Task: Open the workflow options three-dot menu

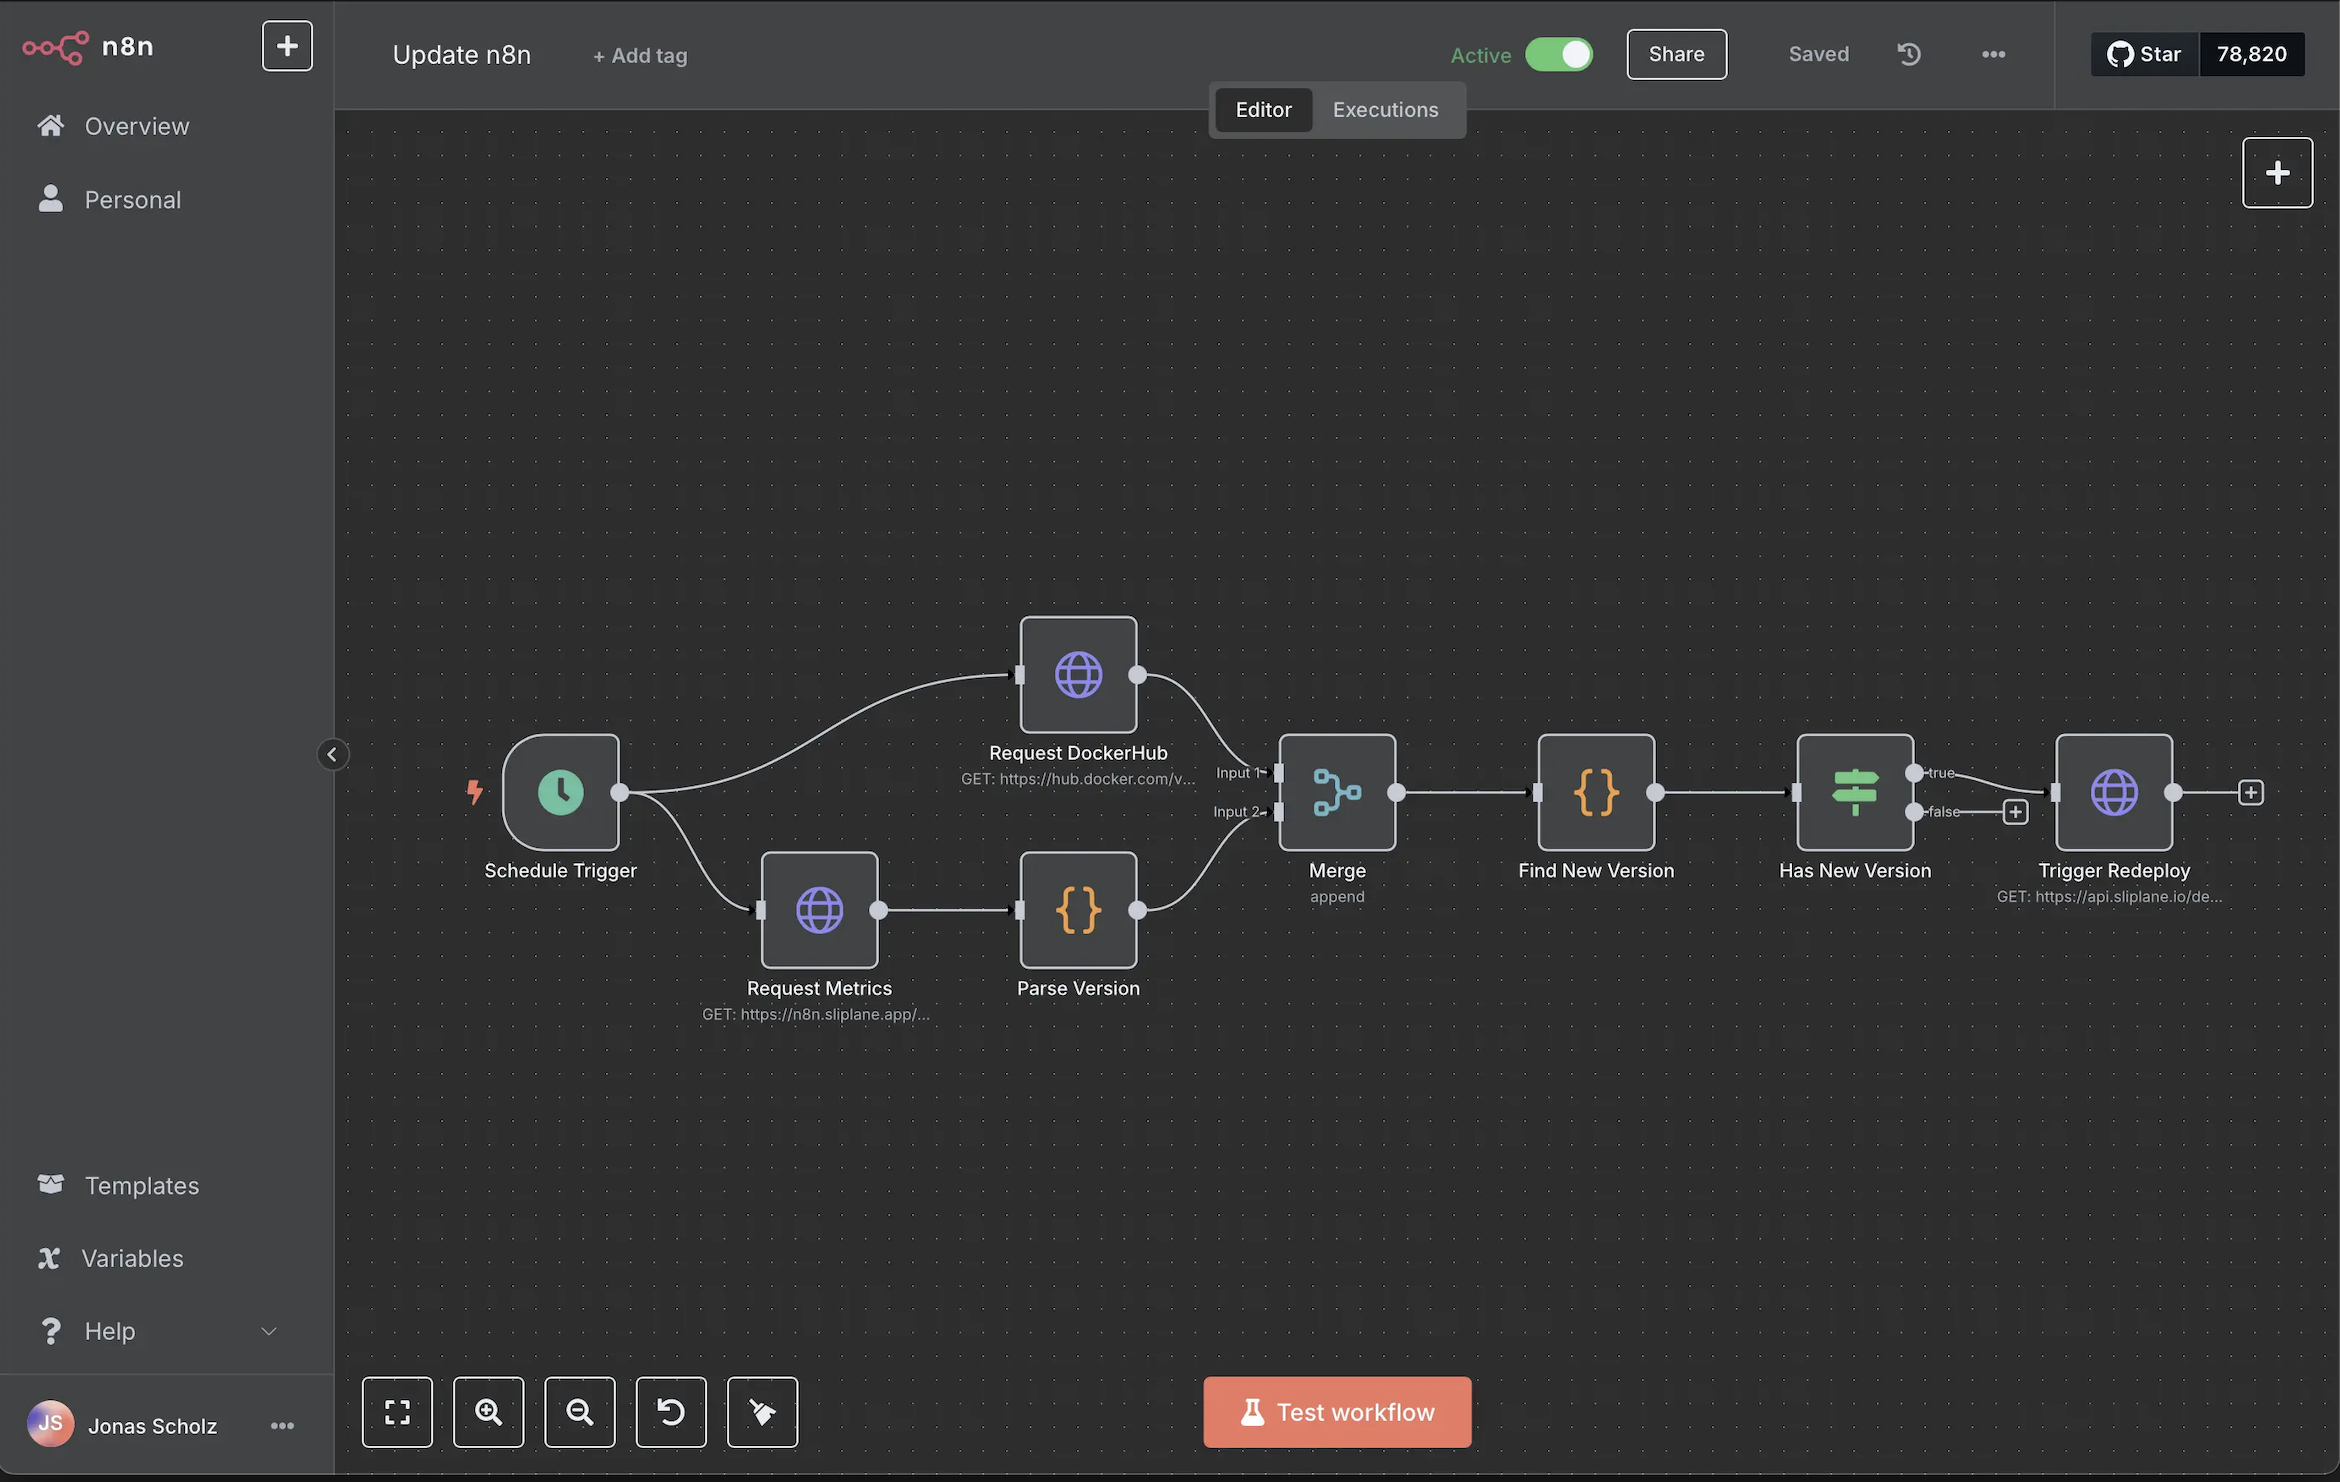Action: point(1993,54)
